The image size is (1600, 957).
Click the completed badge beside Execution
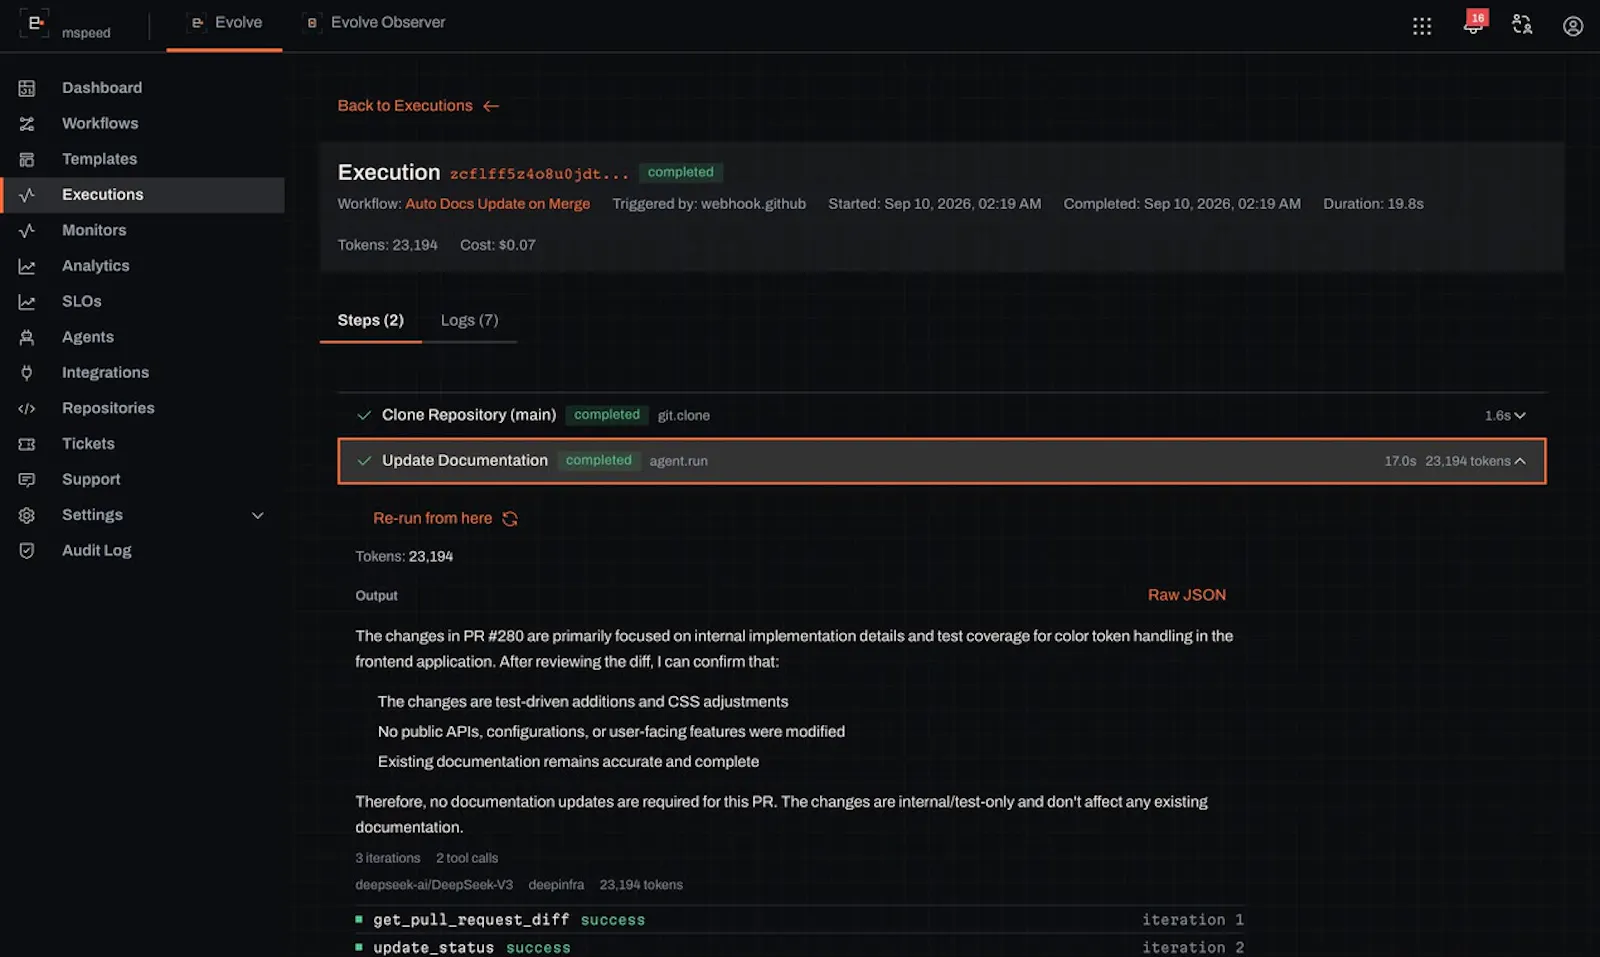click(x=680, y=173)
